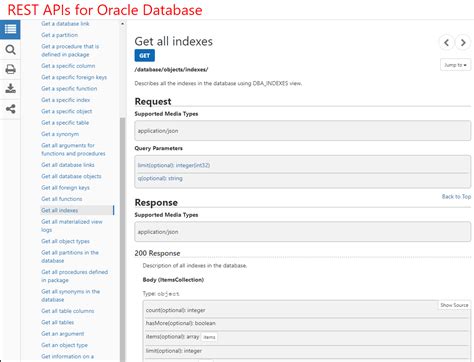The height and width of the screenshot is (362, 474).
Task: Click the Response application/json media type
Action: click(158, 232)
